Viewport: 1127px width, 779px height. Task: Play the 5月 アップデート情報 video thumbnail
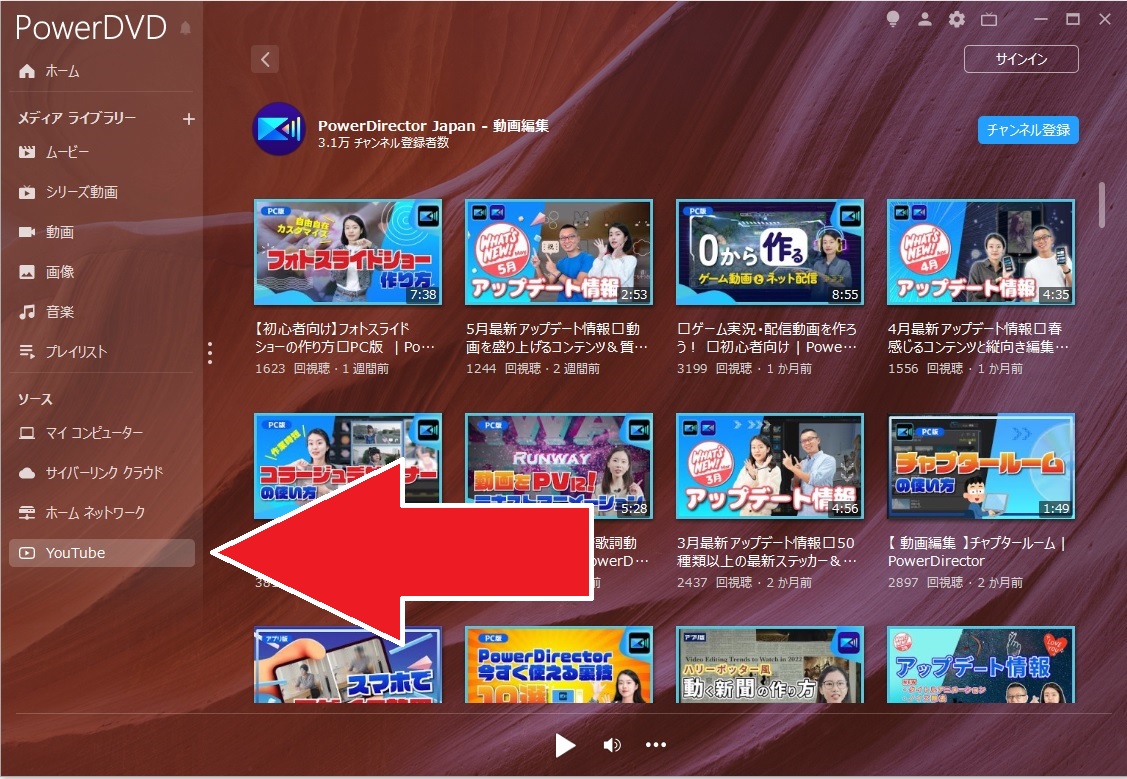[x=559, y=252]
